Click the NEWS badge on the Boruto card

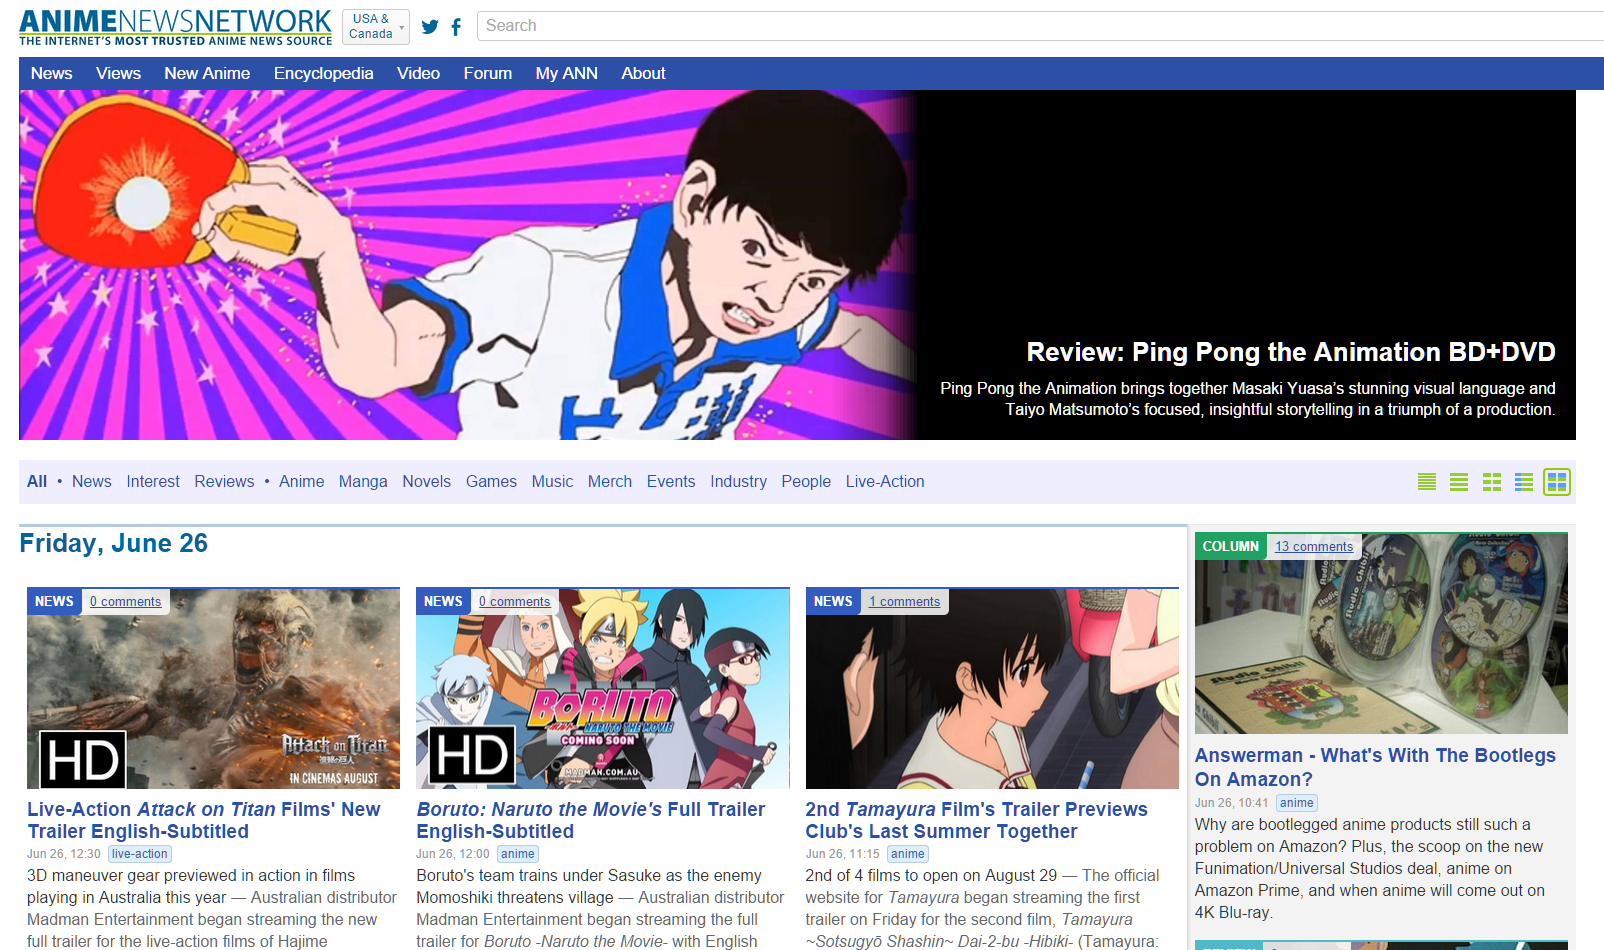click(443, 601)
